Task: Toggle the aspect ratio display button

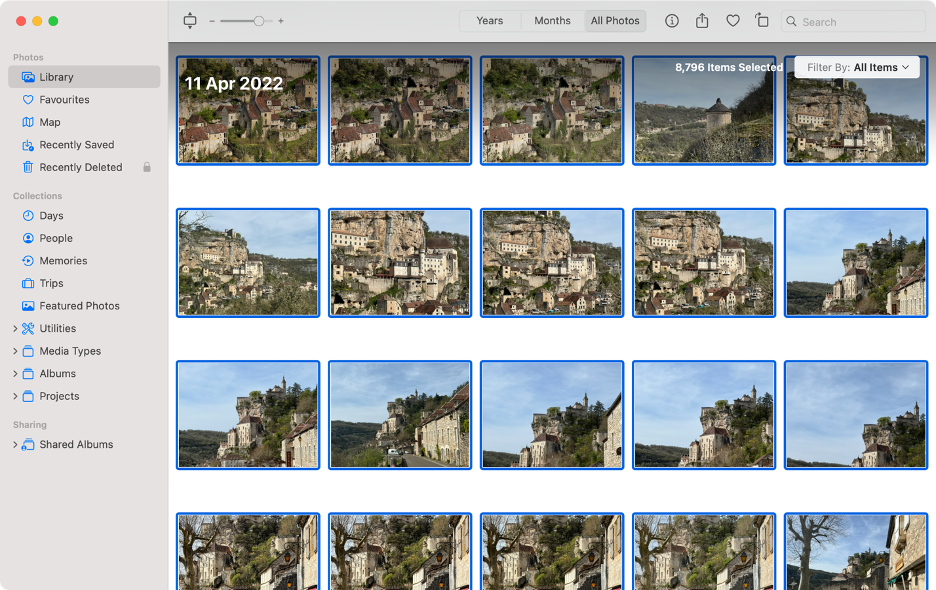Action: (189, 20)
